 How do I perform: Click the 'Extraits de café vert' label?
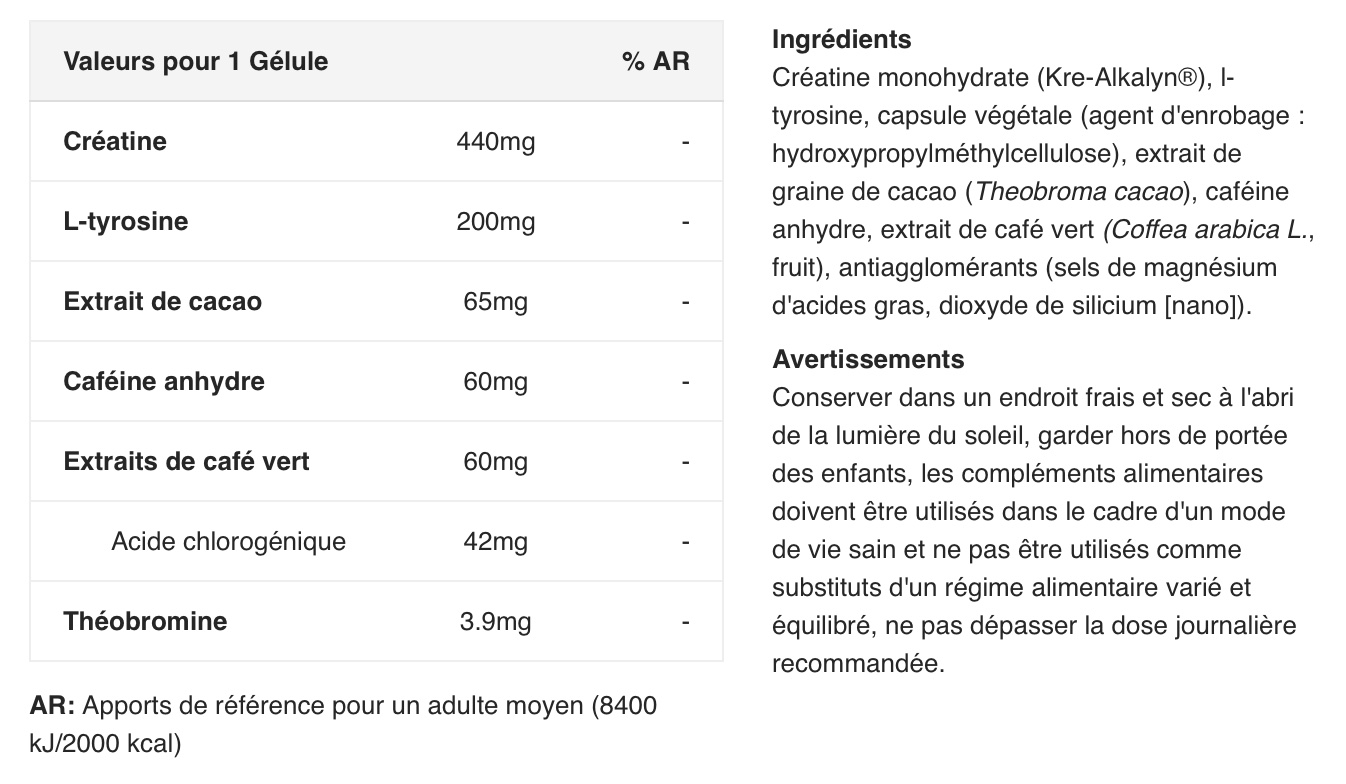186,461
